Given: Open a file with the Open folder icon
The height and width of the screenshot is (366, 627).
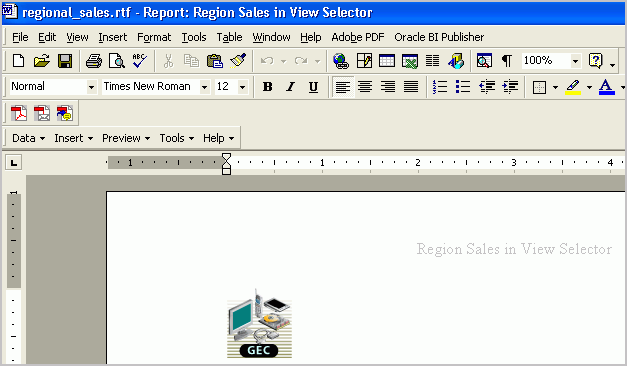Looking at the screenshot, I should (x=42, y=61).
